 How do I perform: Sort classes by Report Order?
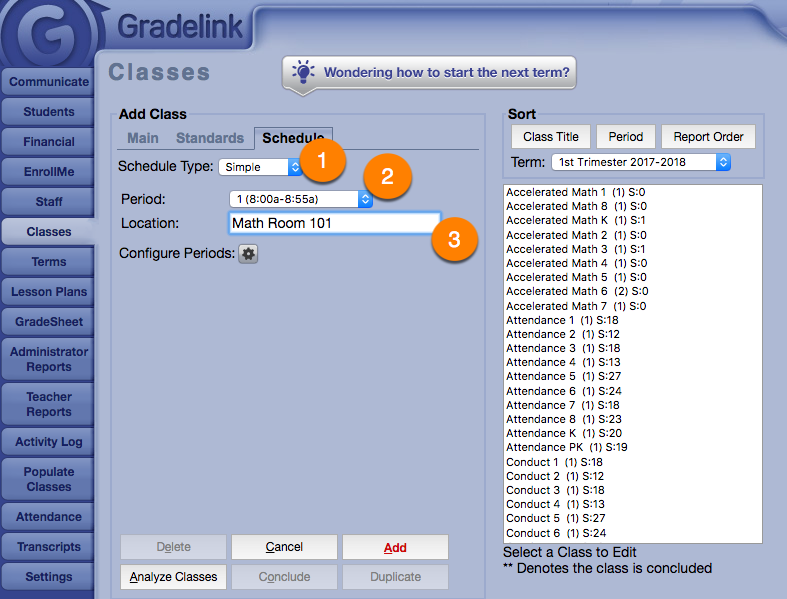click(708, 137)
